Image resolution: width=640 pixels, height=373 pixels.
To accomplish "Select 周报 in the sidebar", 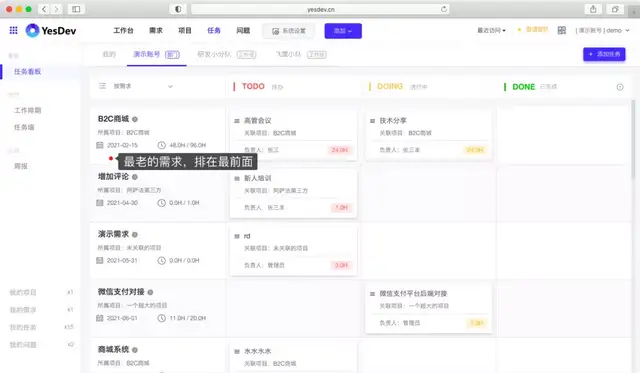I will click(21, 166).
